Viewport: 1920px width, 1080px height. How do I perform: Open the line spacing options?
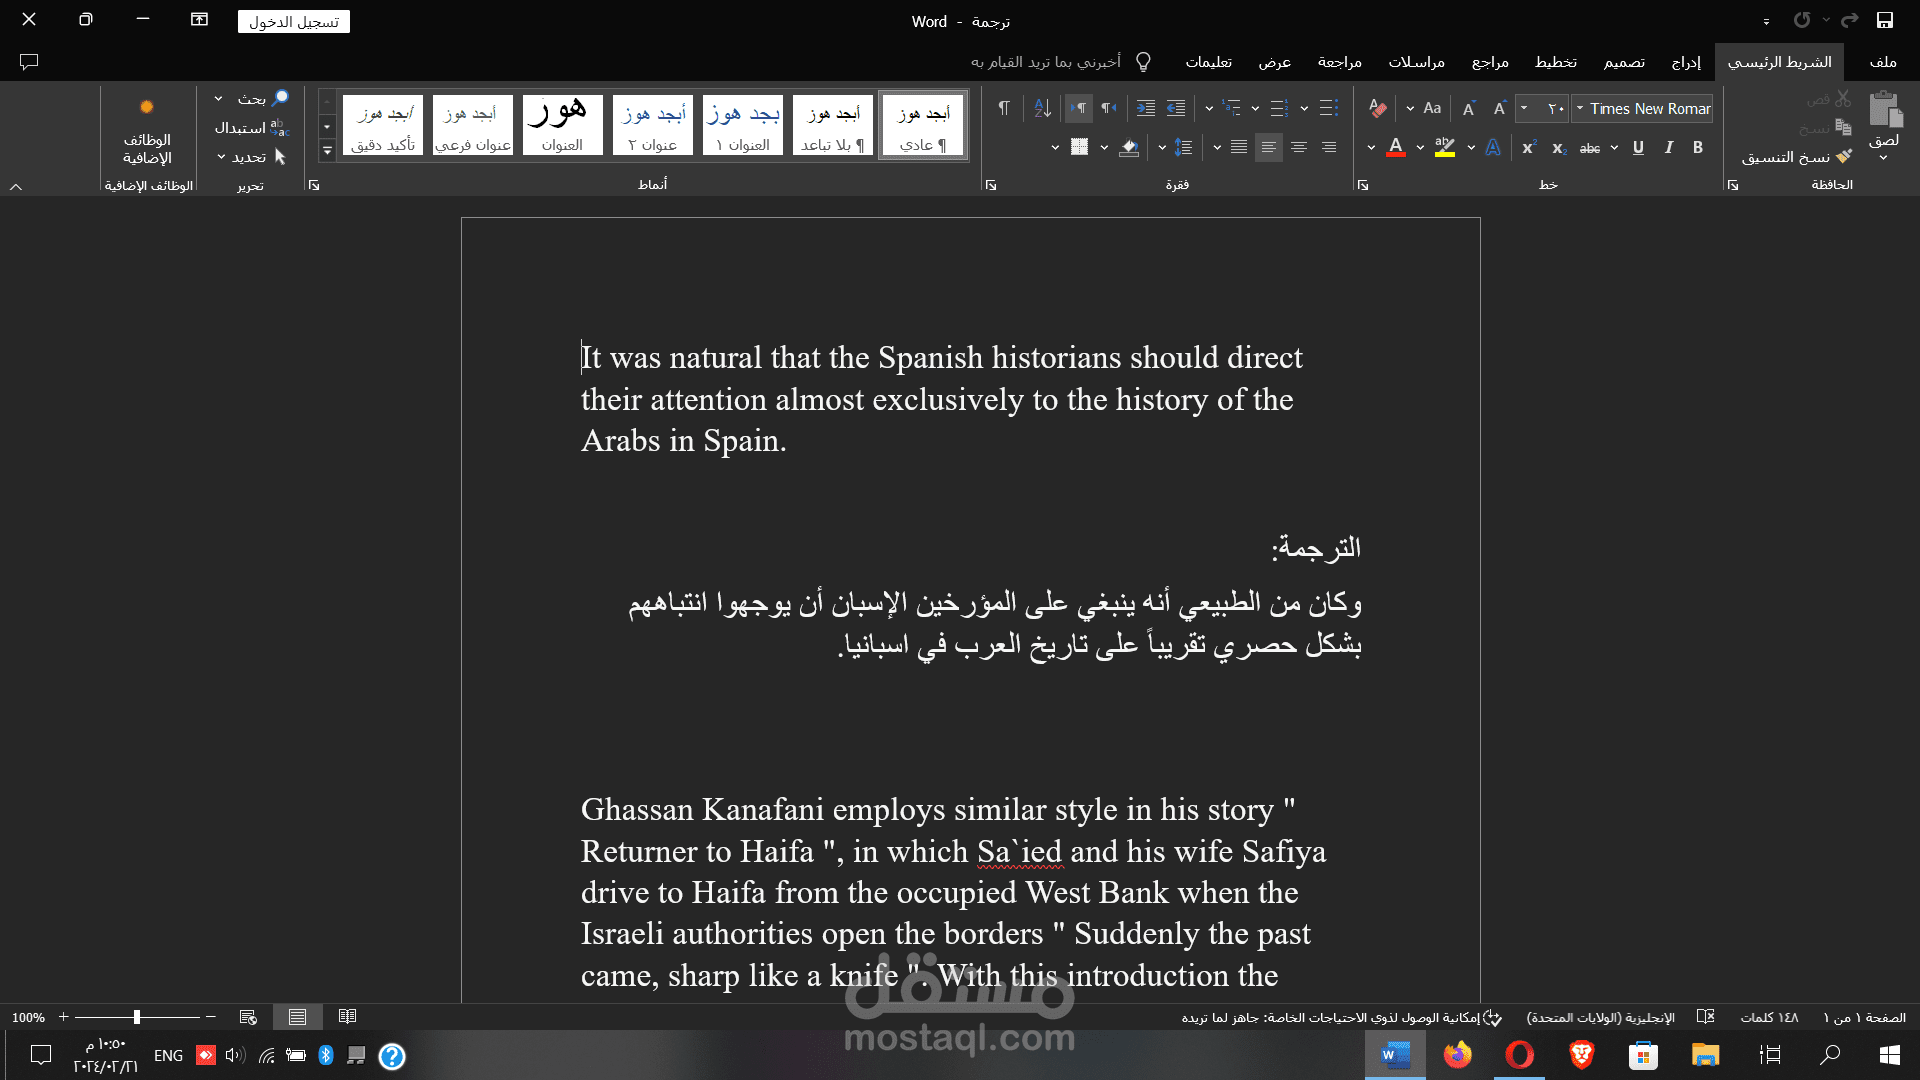(x=1183, y=148)
